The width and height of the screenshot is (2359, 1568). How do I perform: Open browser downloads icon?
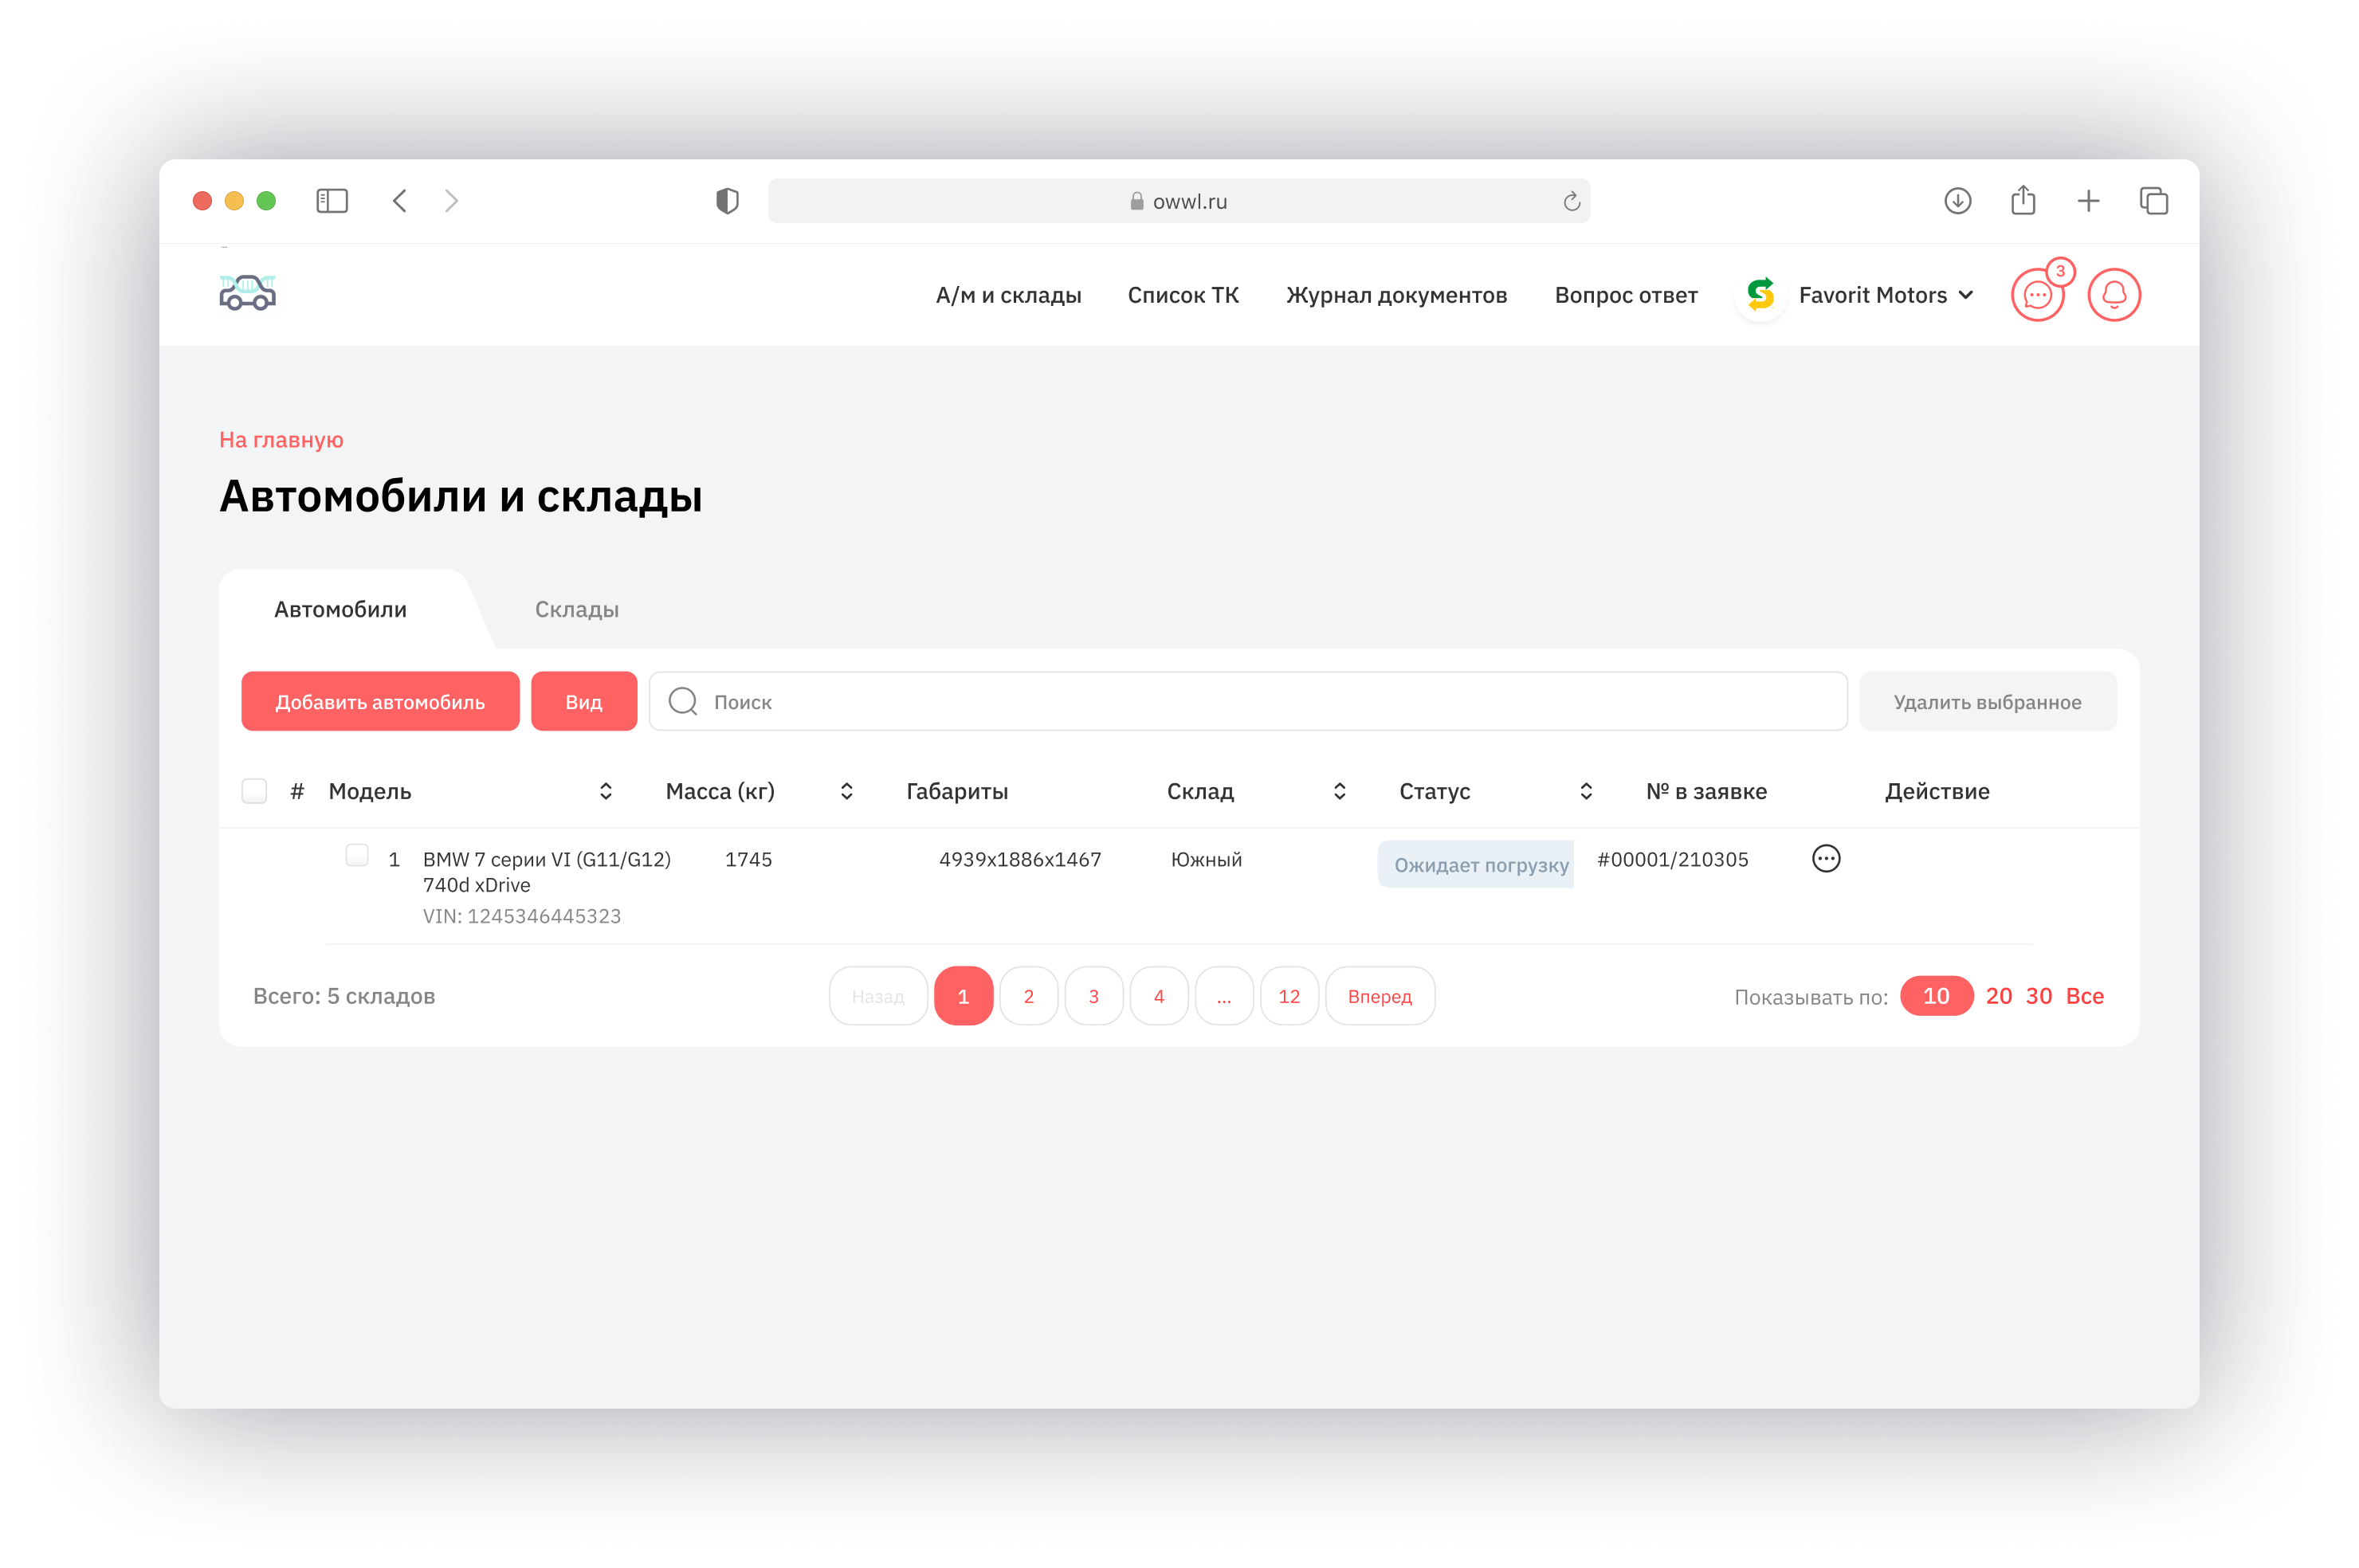click(x=1957, y=201)
